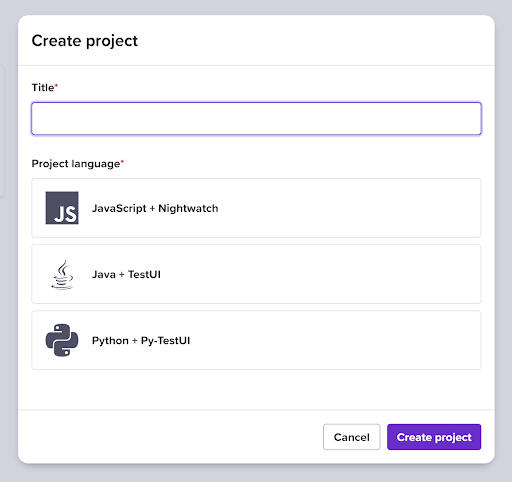Click the Python + Py-TestUI text
The image size is (512, 482).
coord(141,341)
